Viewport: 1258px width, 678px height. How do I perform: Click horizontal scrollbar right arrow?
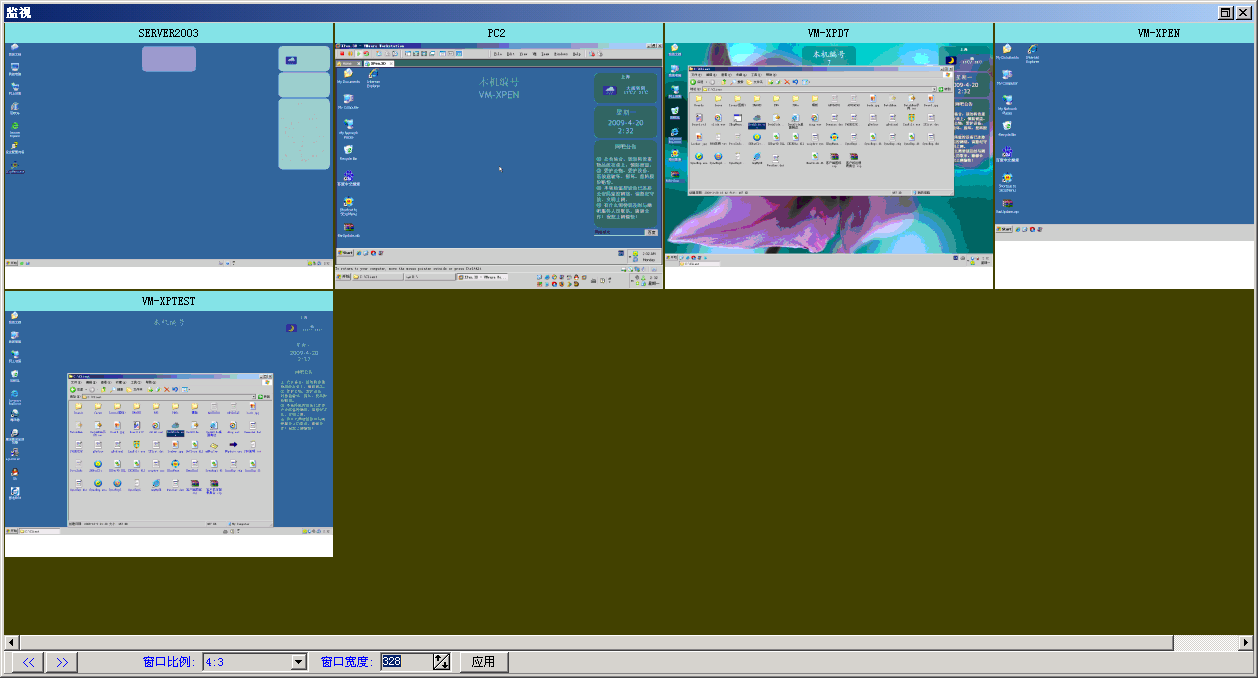1246,642
